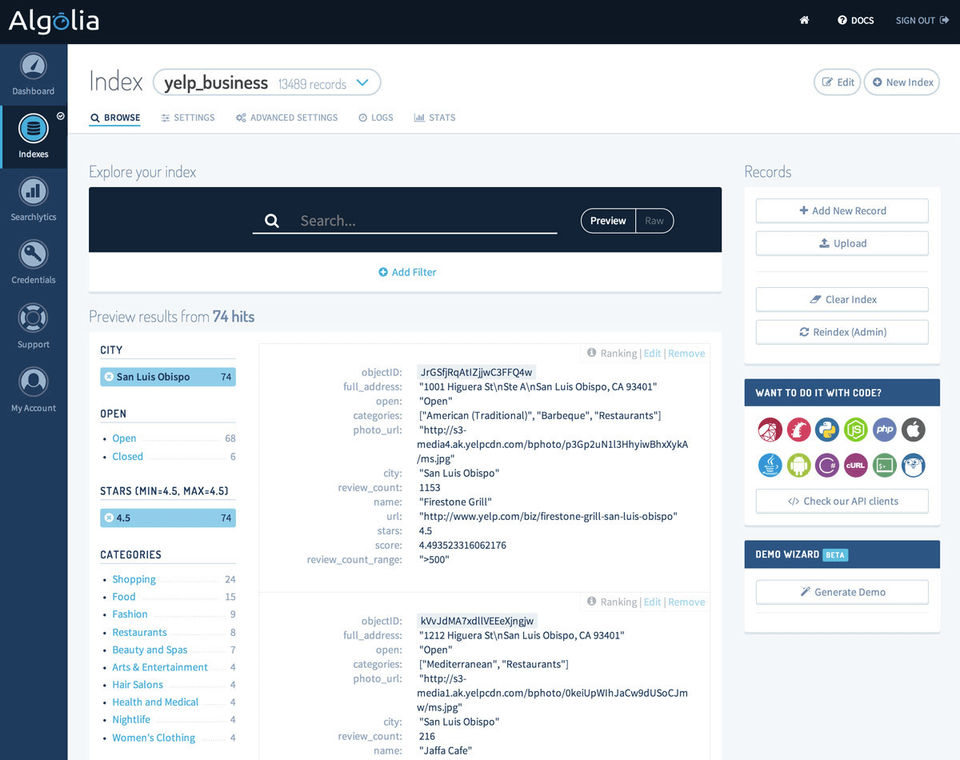Remove the San Luis Obispo city filter
This screenshot has height=760, width=960.
coord(109,377)
